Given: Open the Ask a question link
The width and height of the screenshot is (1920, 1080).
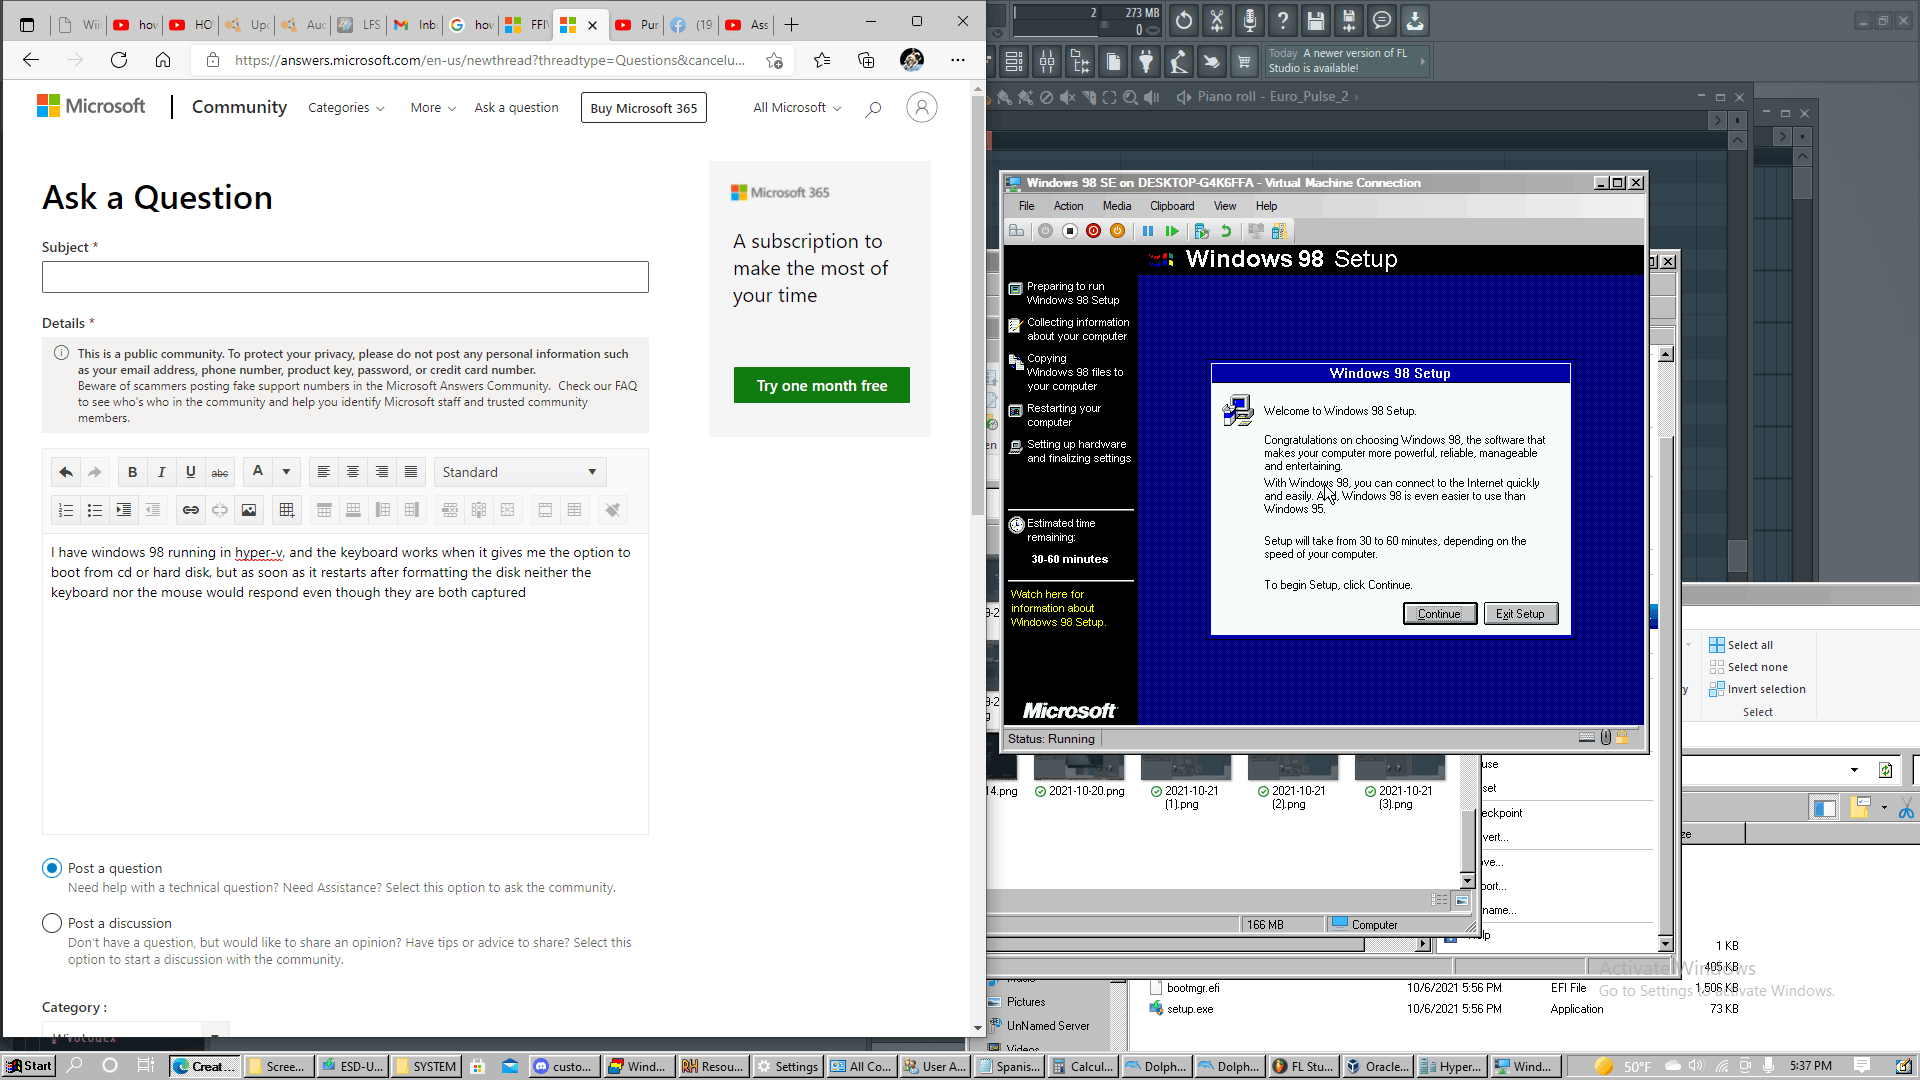Looking at the screenshot, I should (x=516, y=108).
